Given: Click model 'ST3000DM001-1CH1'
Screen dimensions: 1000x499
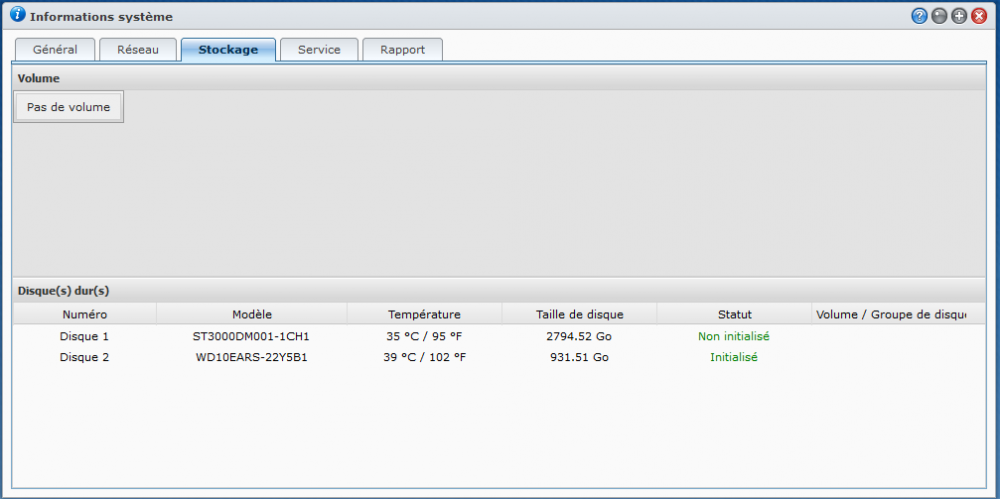Looking at the screenshot, I should 251,336.
